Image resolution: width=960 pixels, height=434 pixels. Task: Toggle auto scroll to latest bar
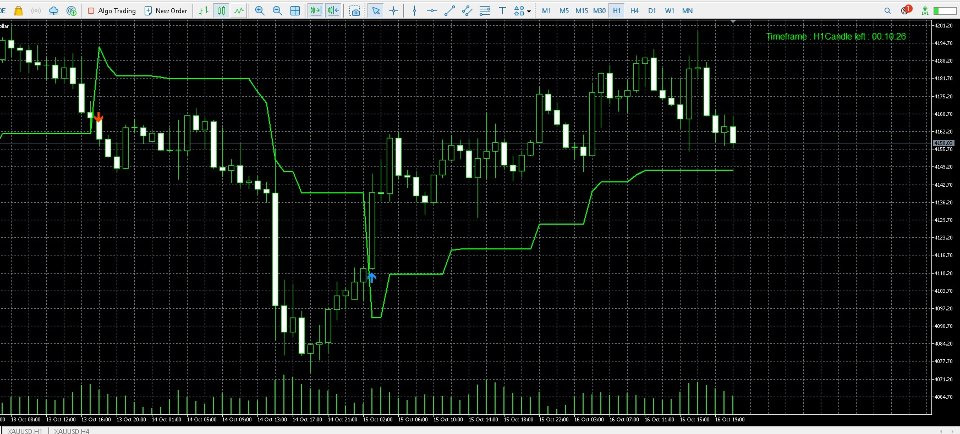(316, 10)
